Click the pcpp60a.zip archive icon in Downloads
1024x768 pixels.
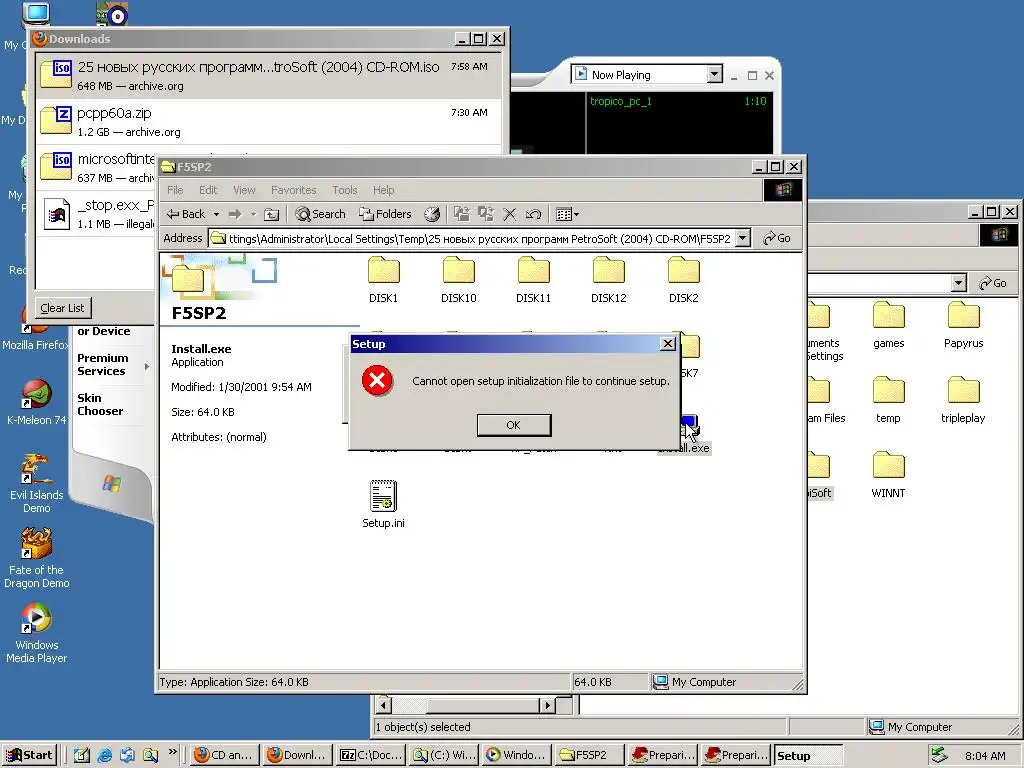coord(56,120)
